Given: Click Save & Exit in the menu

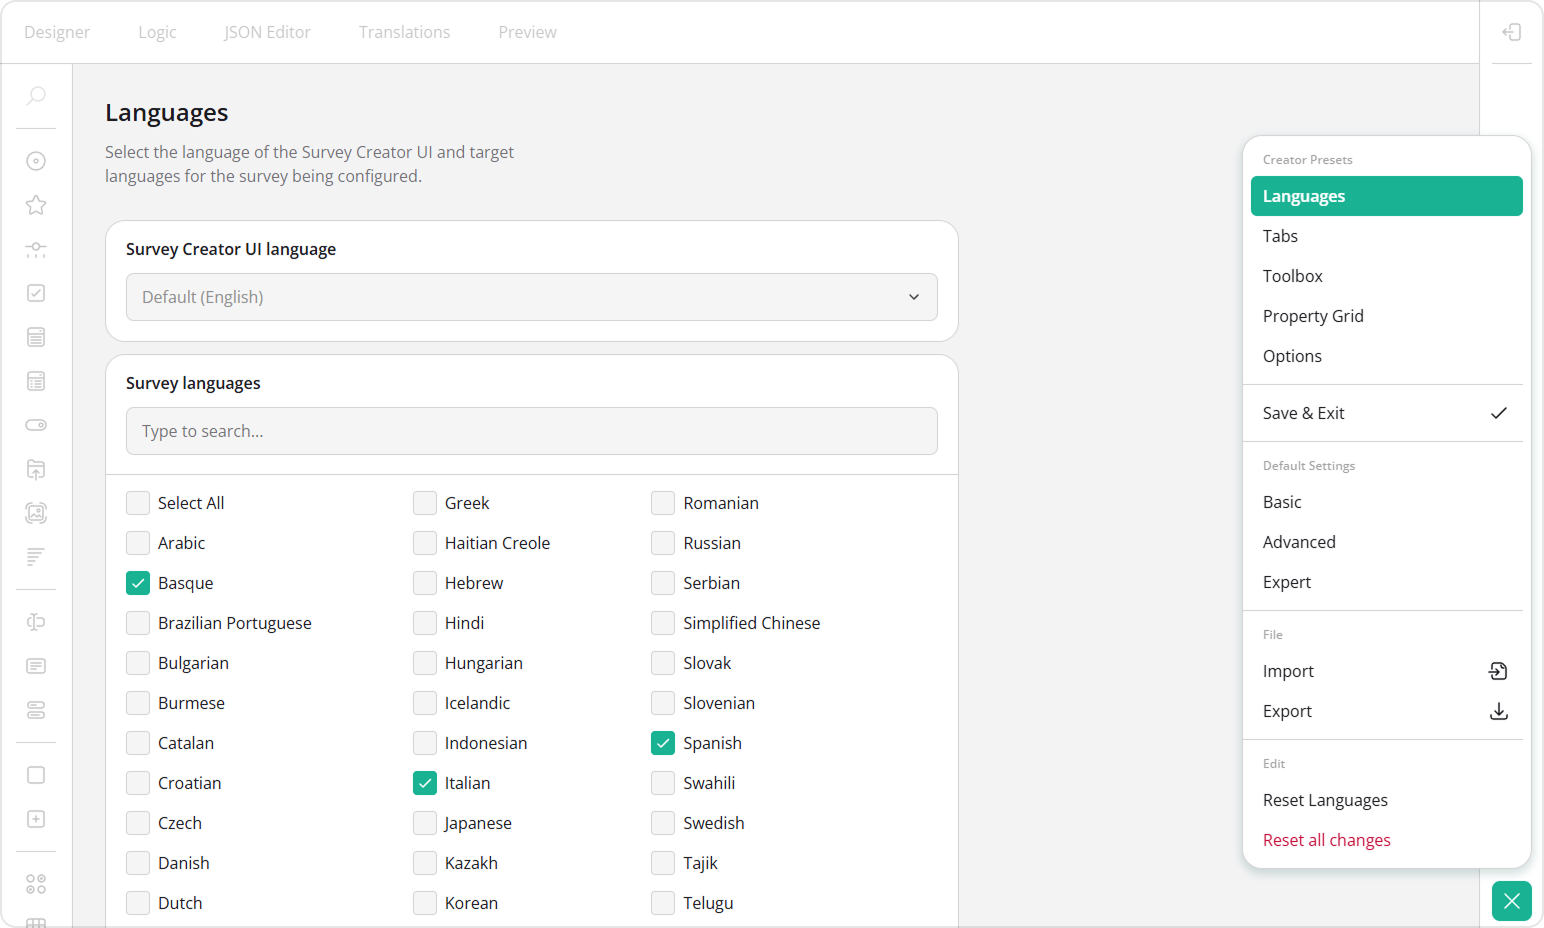Looking at the screenshot, I should pos(1303,412).
